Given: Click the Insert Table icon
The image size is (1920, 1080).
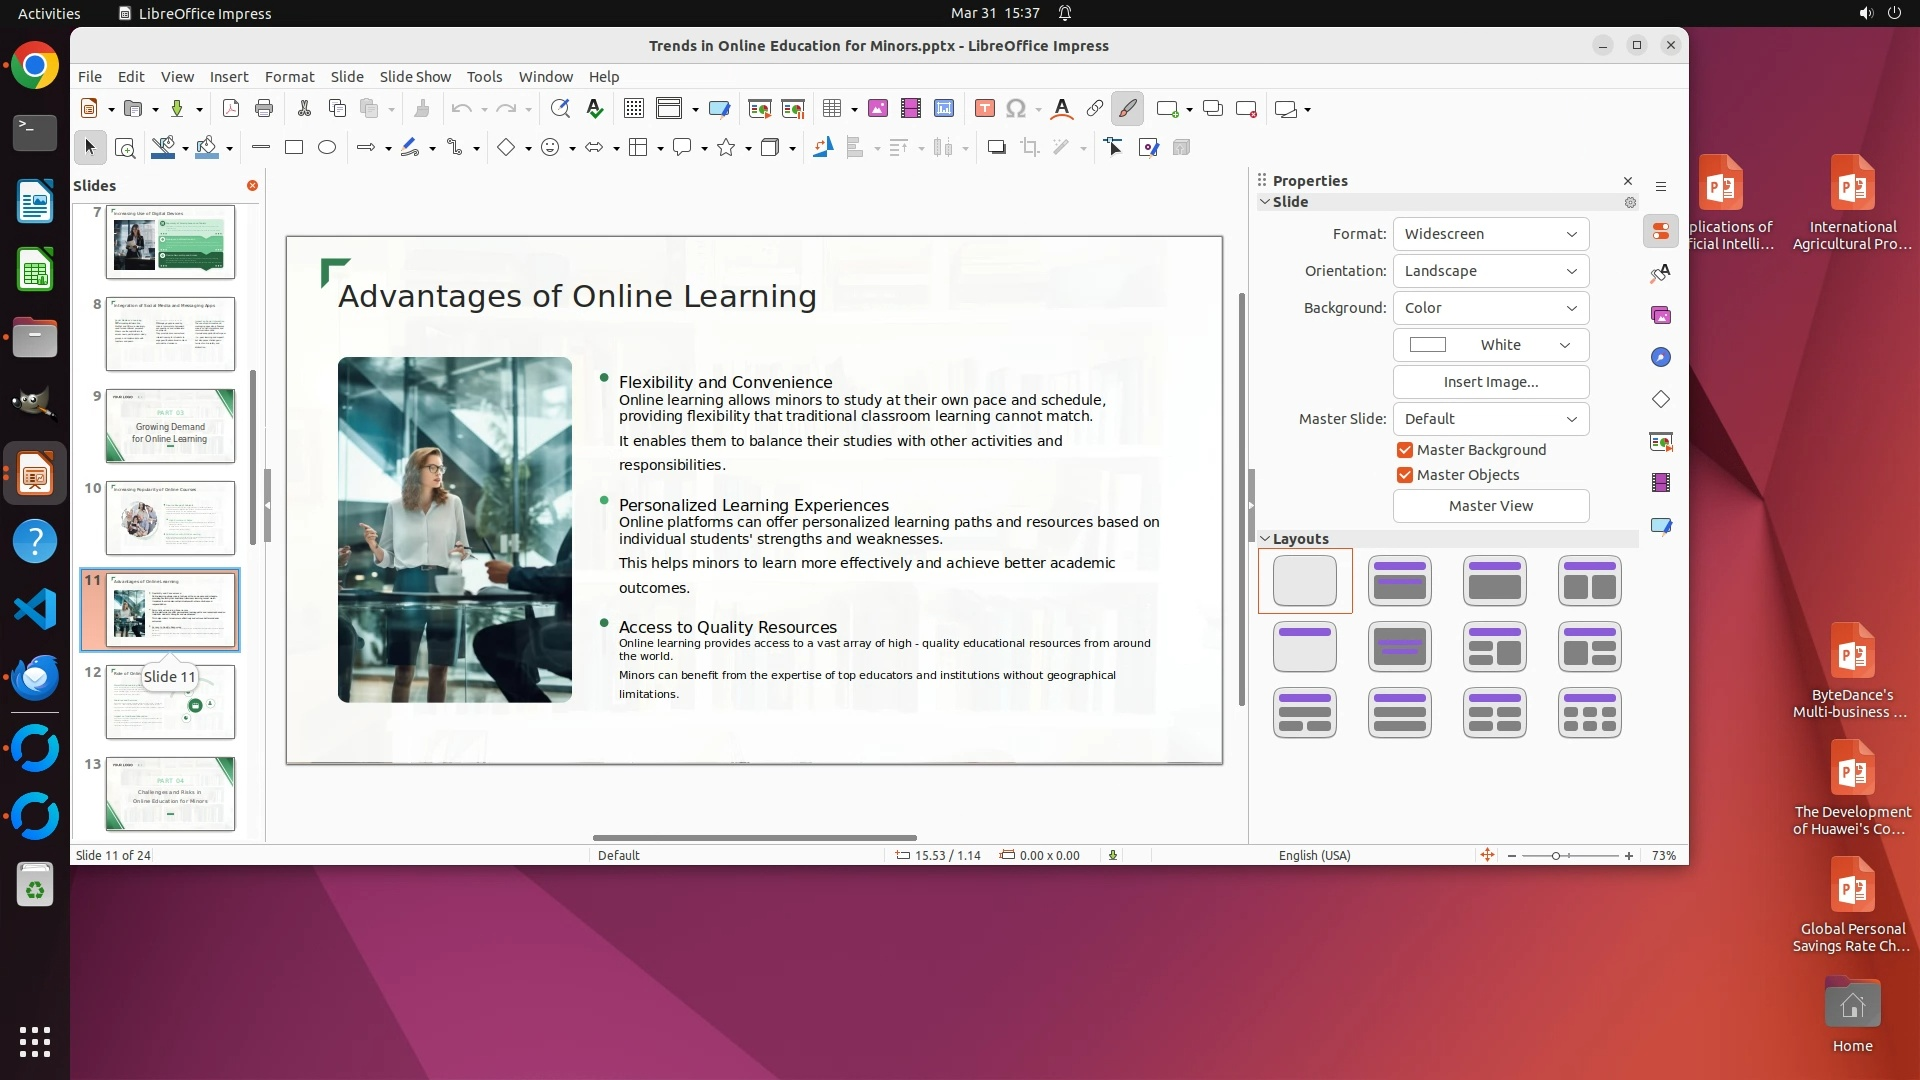Looking at the screenshot, I should (831, 109).
